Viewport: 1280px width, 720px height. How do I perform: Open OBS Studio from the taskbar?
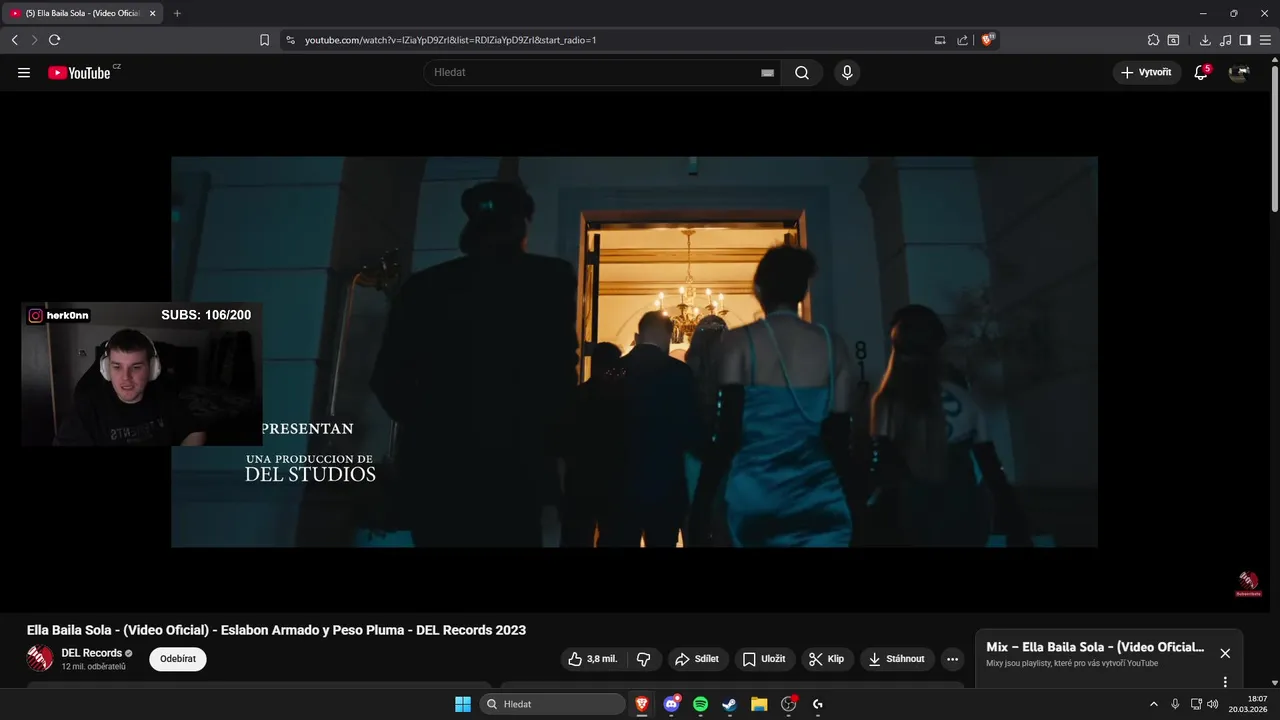pyautogui.click(x=788, y=704)
